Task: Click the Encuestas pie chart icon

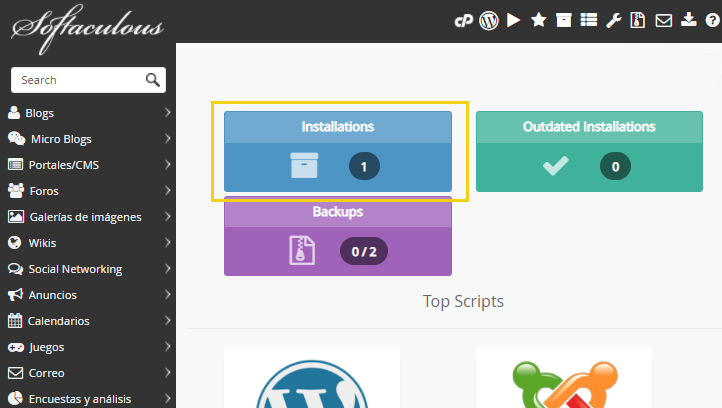Action: pos(15,398)
